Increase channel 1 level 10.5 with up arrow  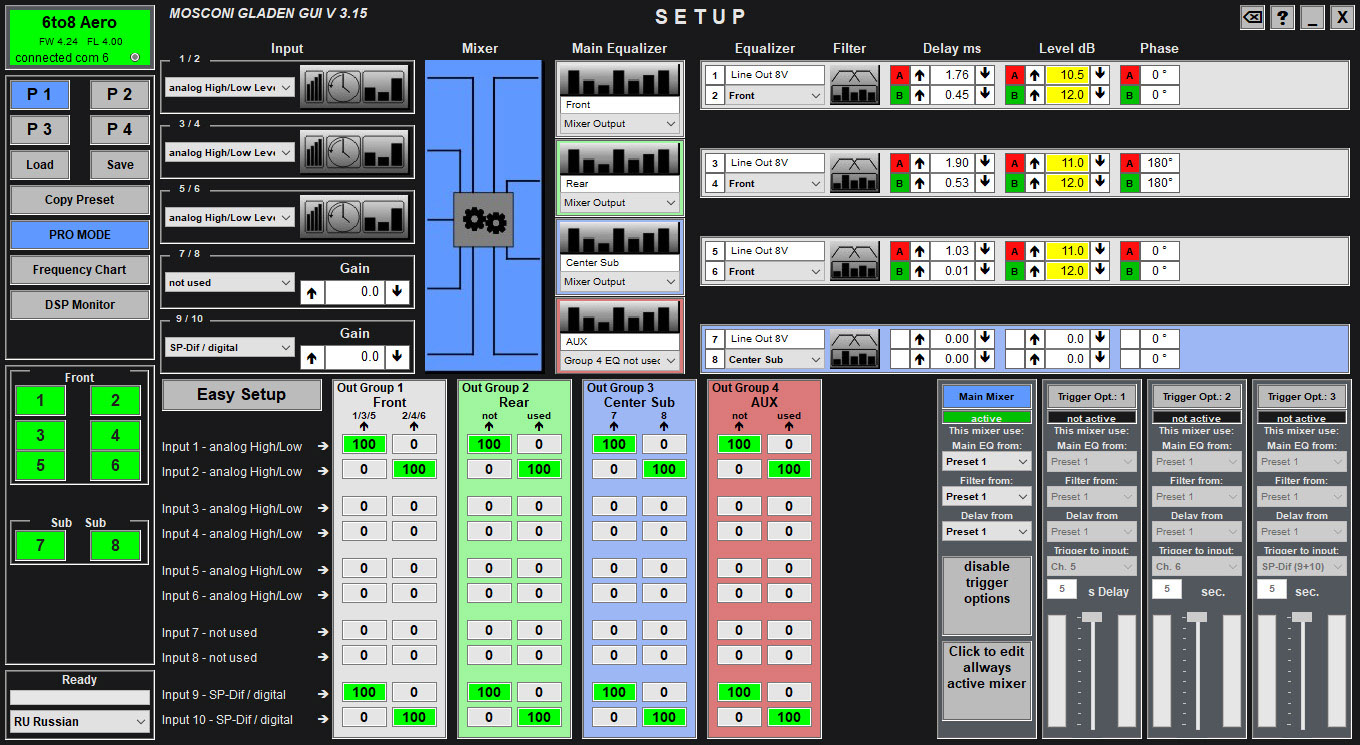(x=1034, y=75)
